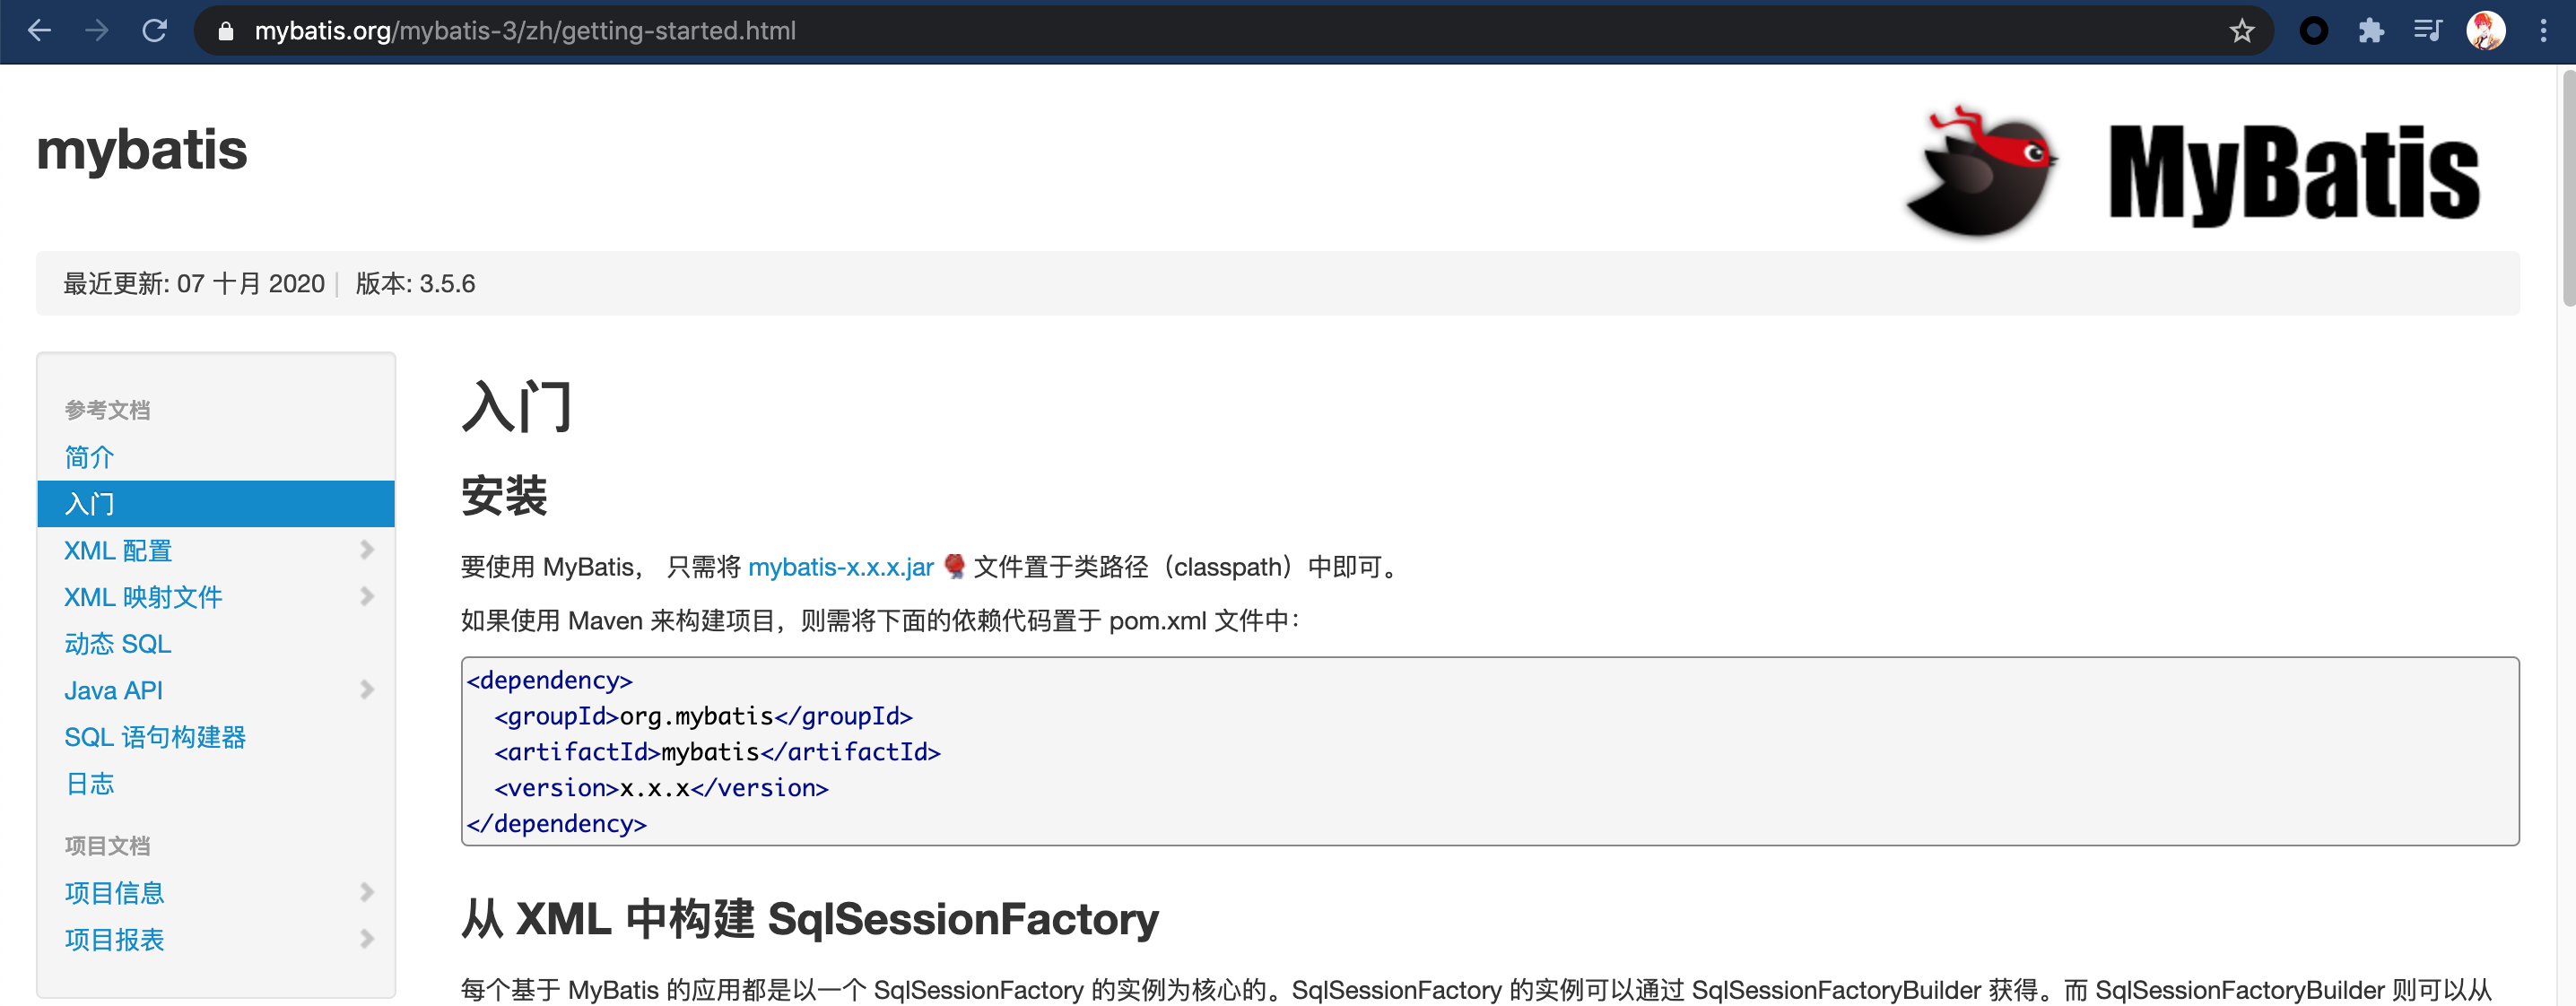Click the browser forward arrow
Viewport: 2576px width, 1006px height.
[x=97, y=31]
